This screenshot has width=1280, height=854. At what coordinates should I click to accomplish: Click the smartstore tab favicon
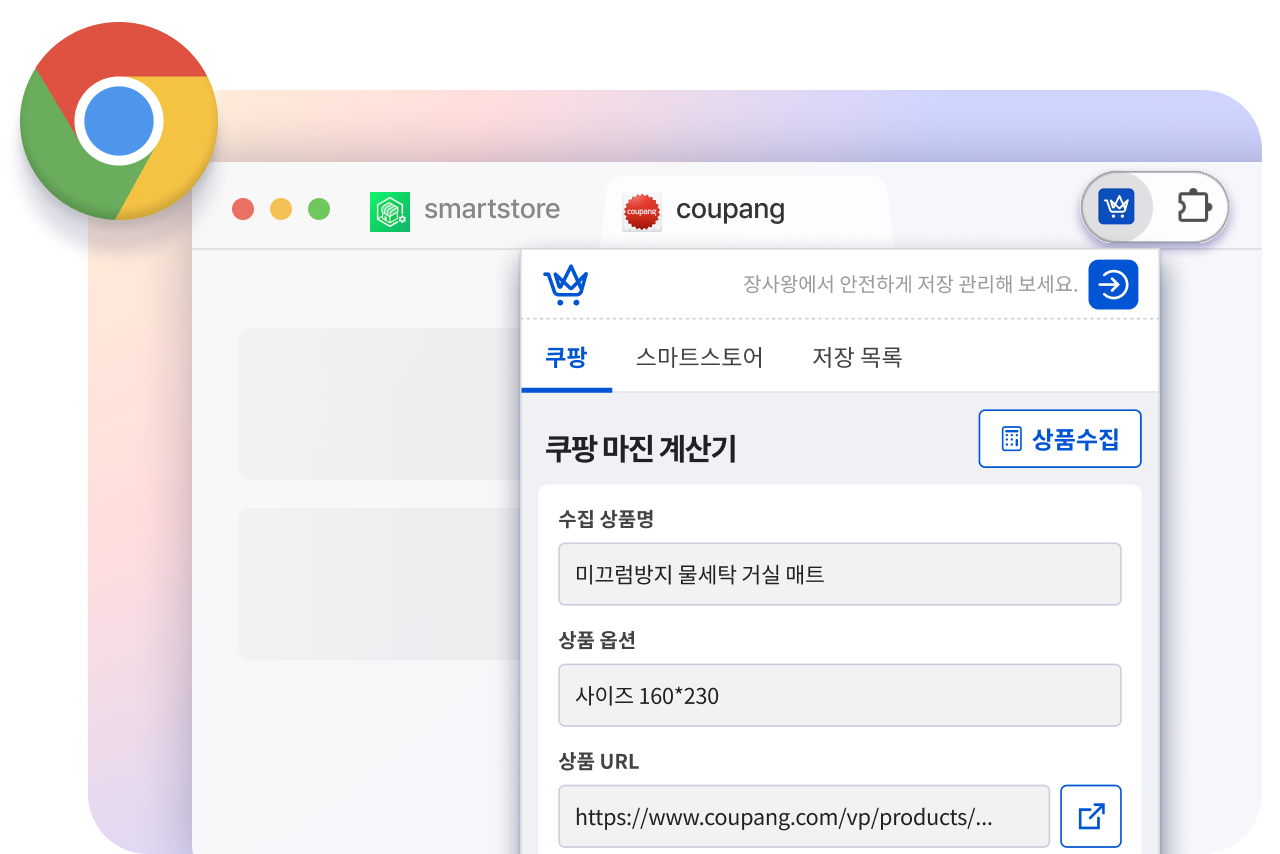pyautogui.click(x=390, y=211)
